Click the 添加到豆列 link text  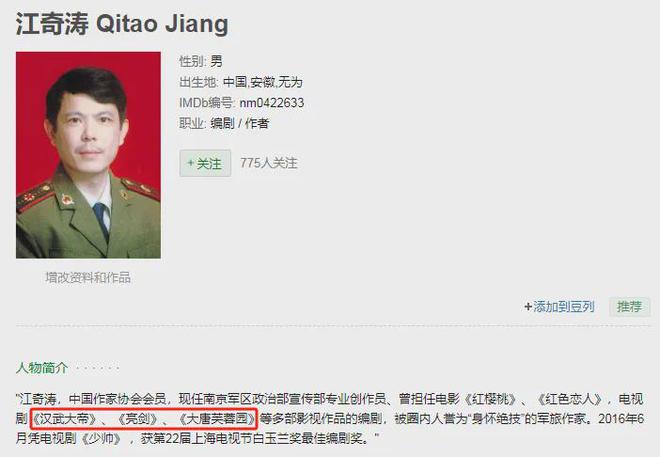[x=564, y=307]
